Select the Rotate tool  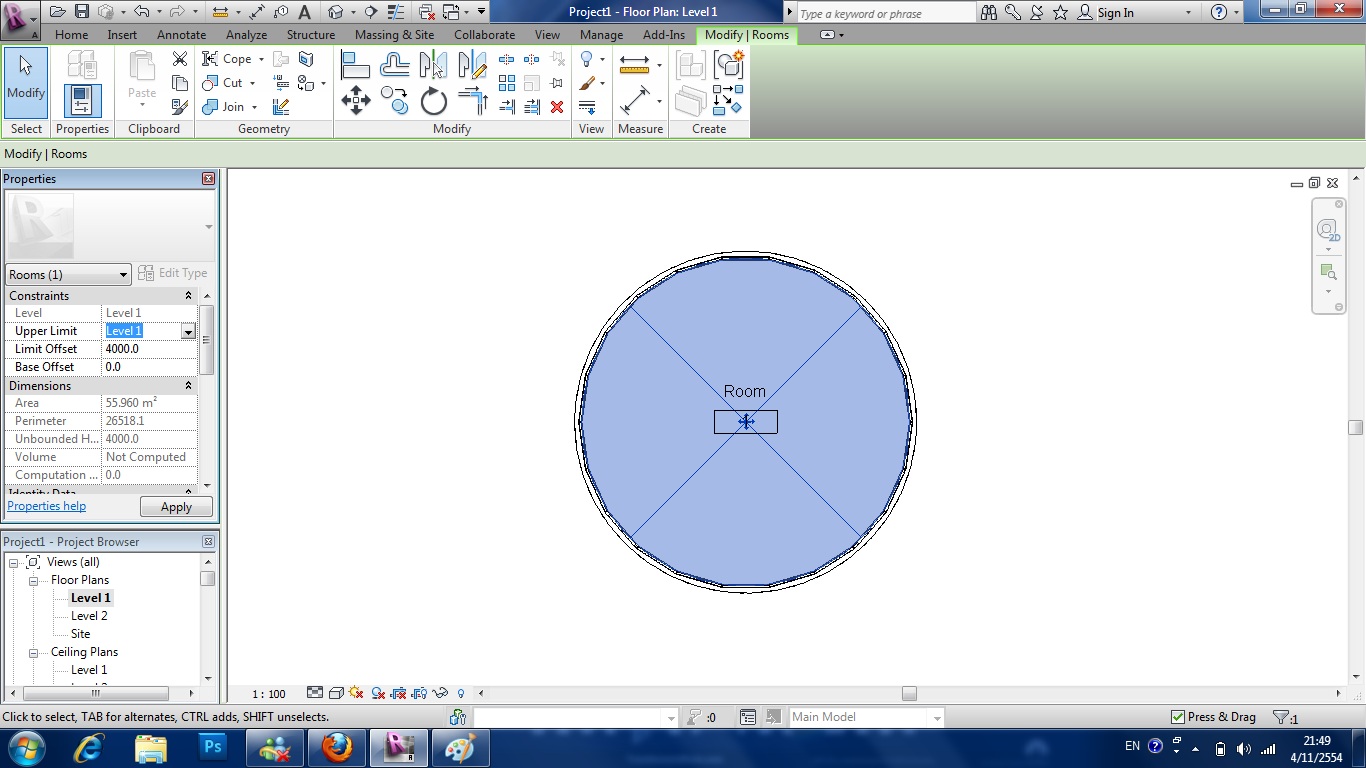tap(432, 99)
